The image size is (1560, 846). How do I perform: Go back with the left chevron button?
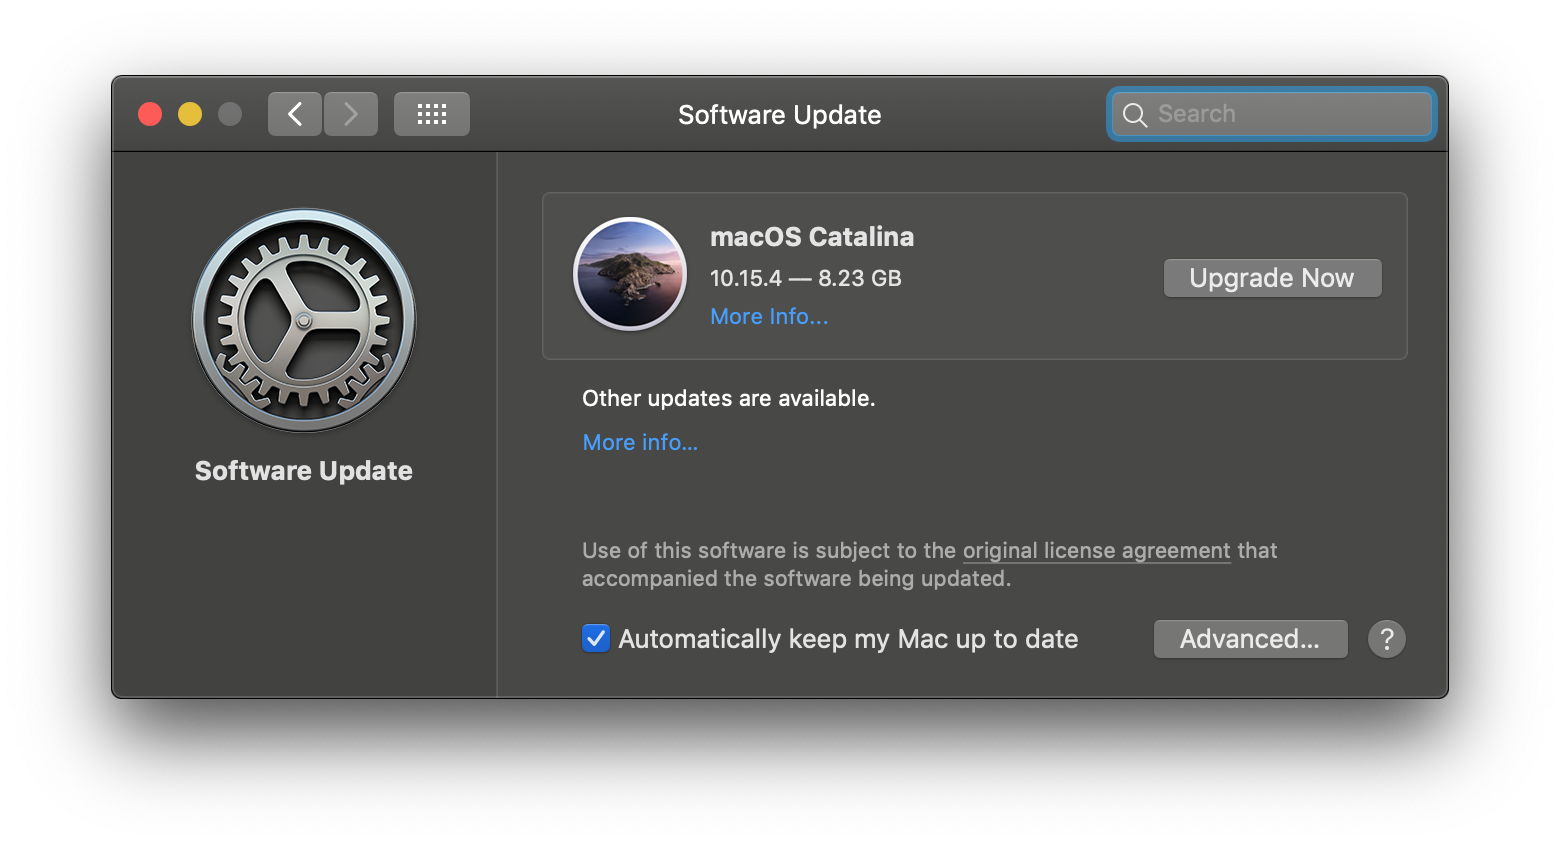click(295, 114)
